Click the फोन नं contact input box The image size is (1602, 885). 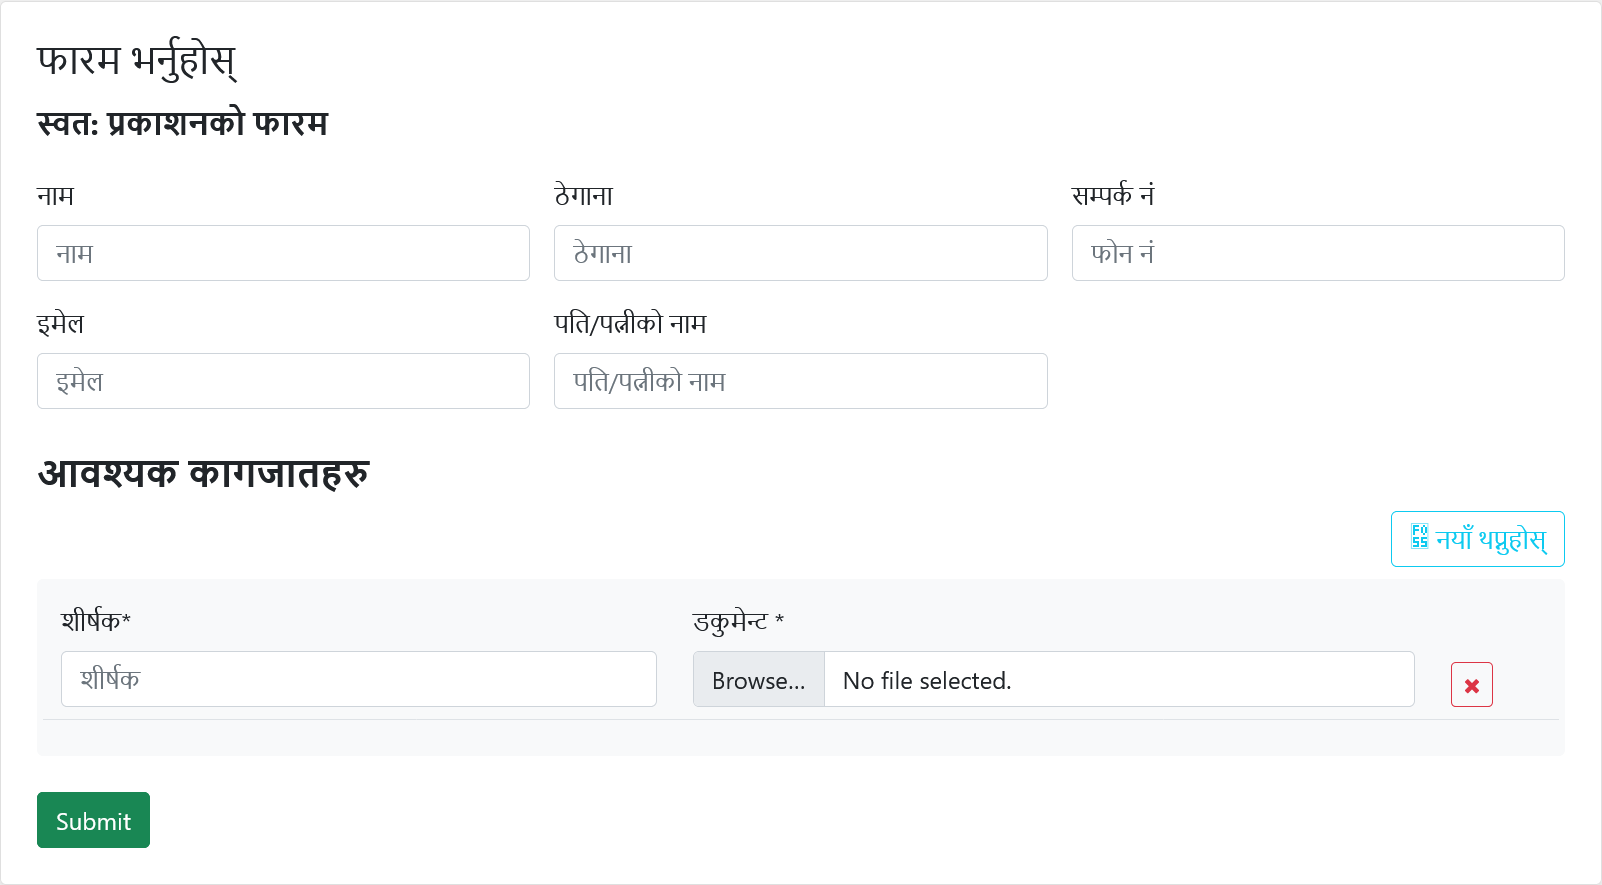1317,253
